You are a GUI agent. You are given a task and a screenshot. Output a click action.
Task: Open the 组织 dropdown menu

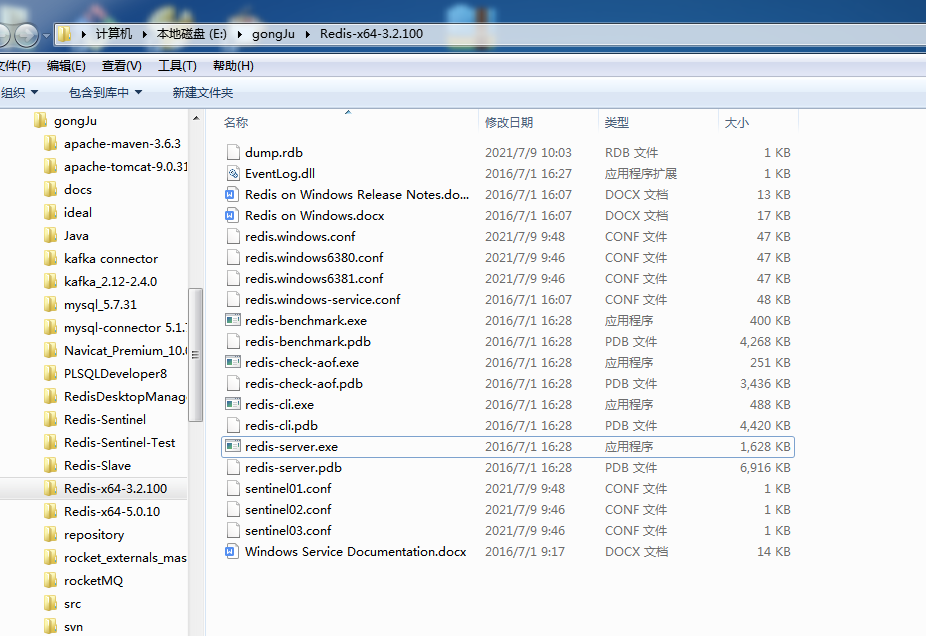click(19, 93)
